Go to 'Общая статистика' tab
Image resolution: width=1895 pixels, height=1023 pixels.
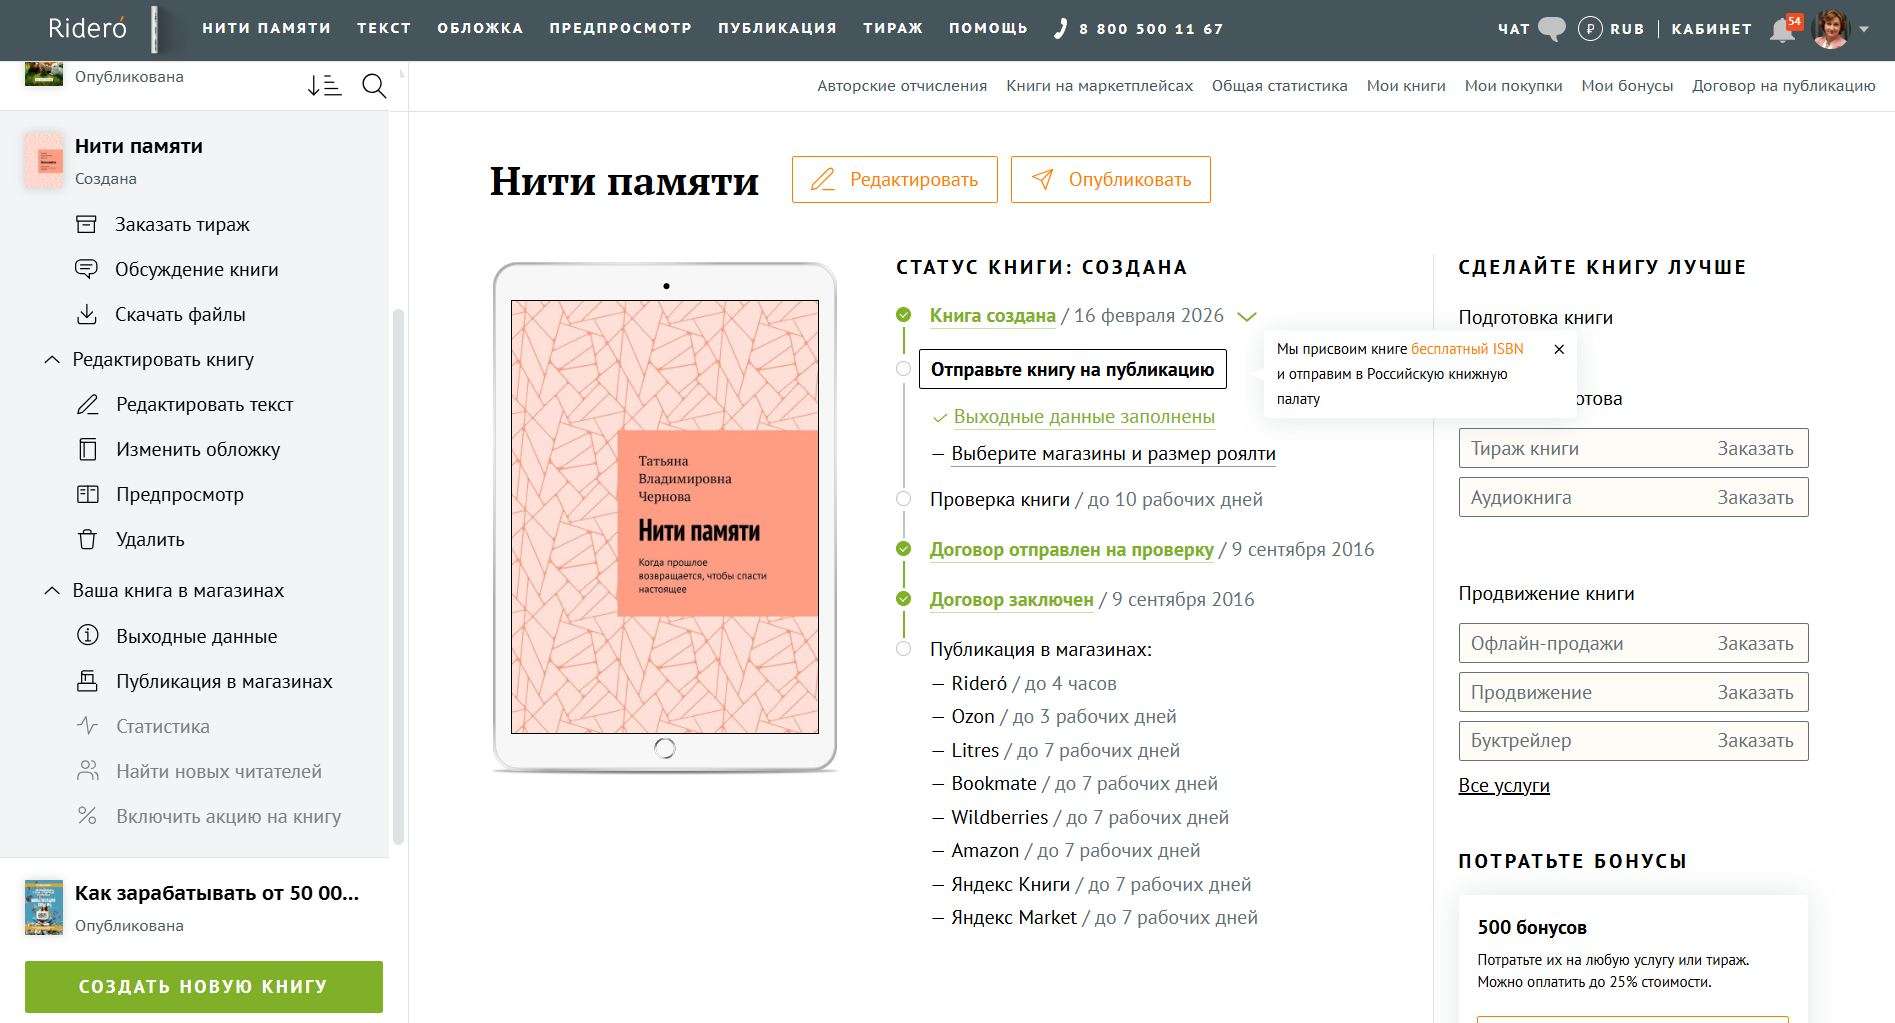[1279, 86]
